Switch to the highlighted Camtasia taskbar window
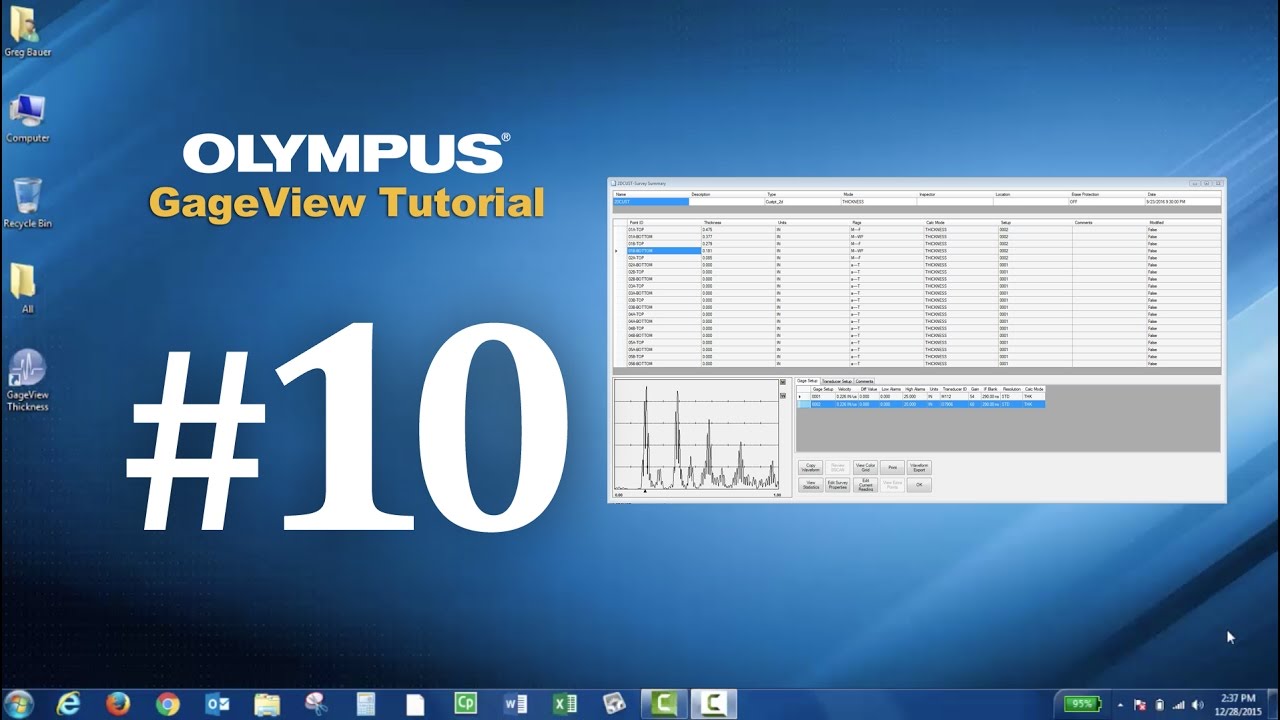The width and height of the screenshot is (1280, 720). pos(713,704)
